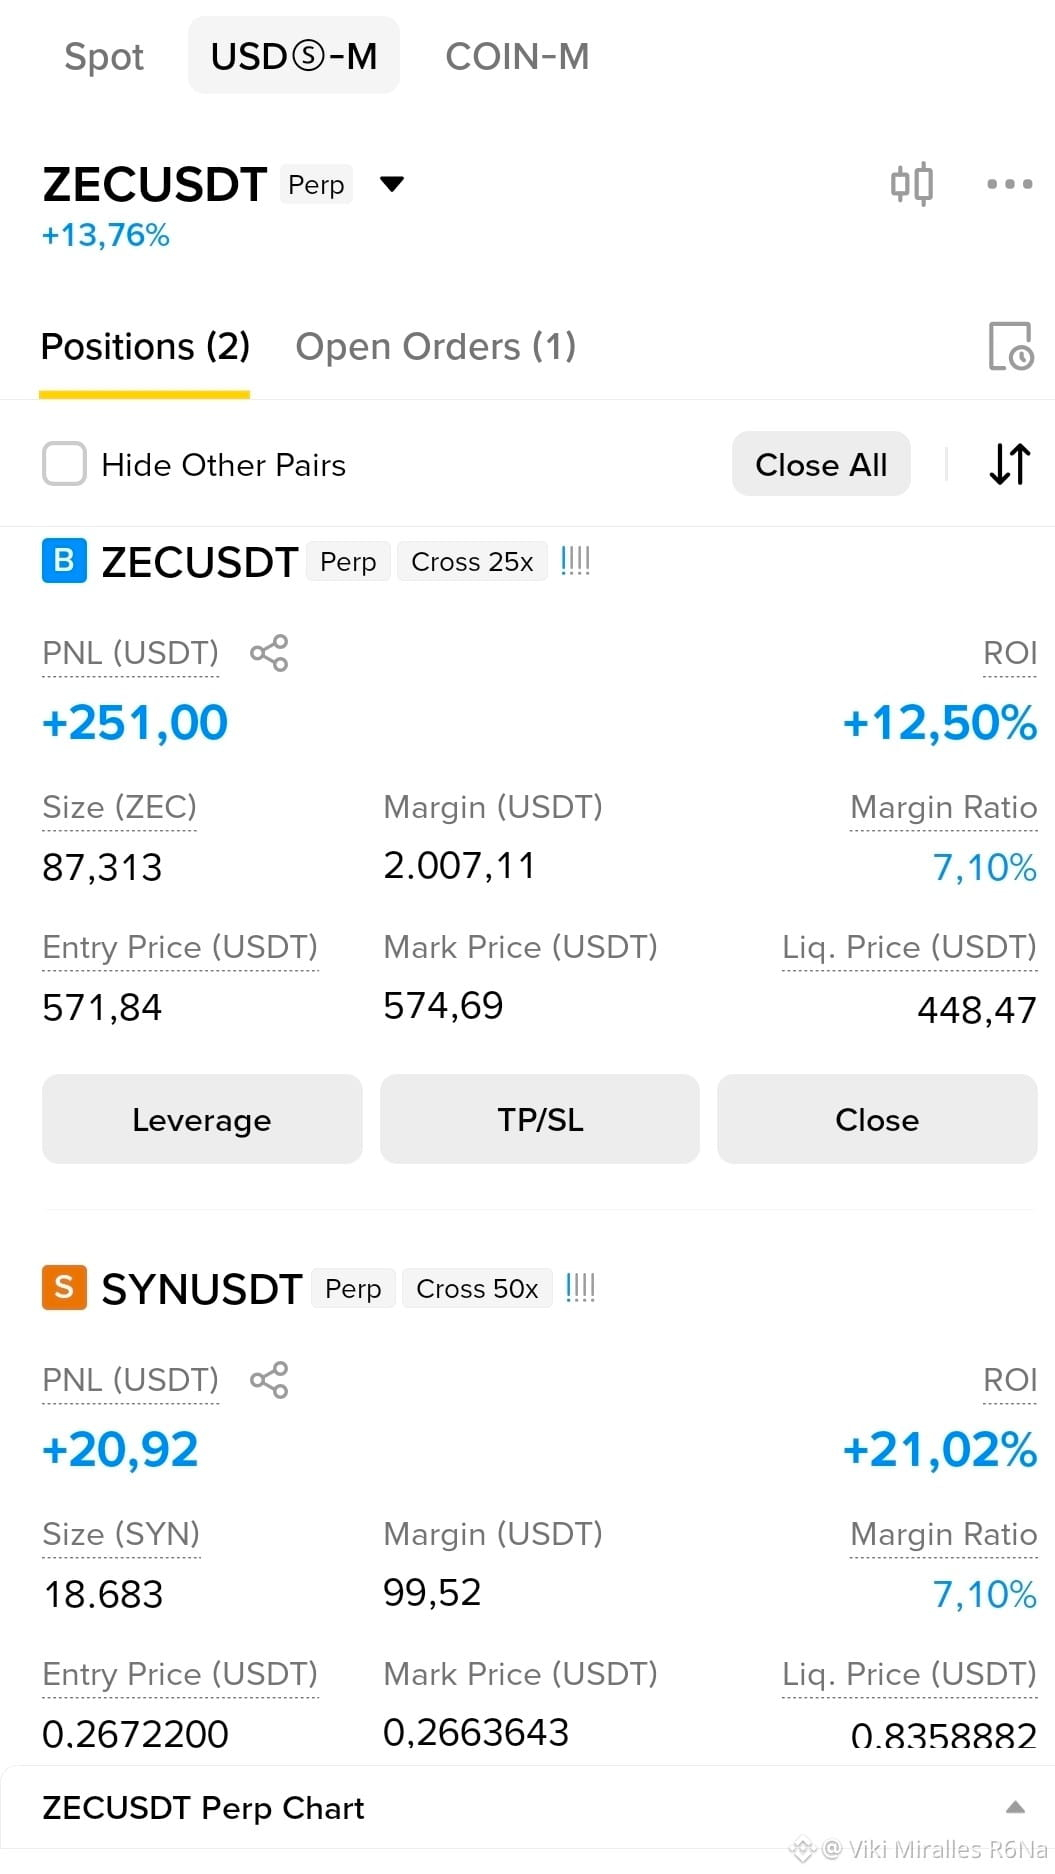Tap the blue B badge beside ZECUSDT

(64, 560)
